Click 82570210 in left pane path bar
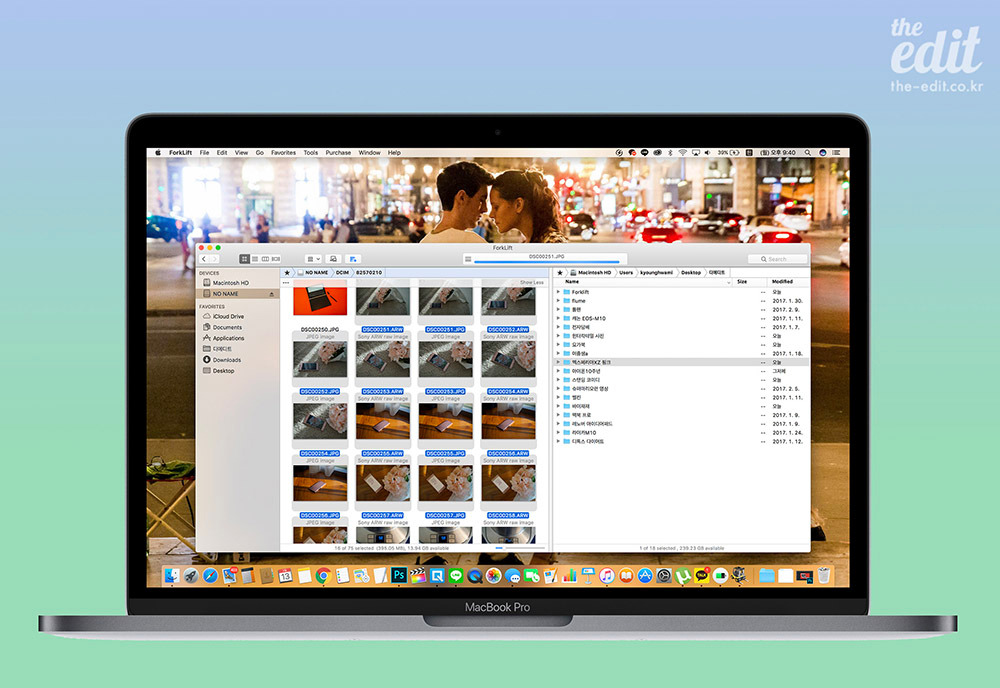Image resolution: width=1000 pixels, height=688 pixels. [x=369, y=272]
